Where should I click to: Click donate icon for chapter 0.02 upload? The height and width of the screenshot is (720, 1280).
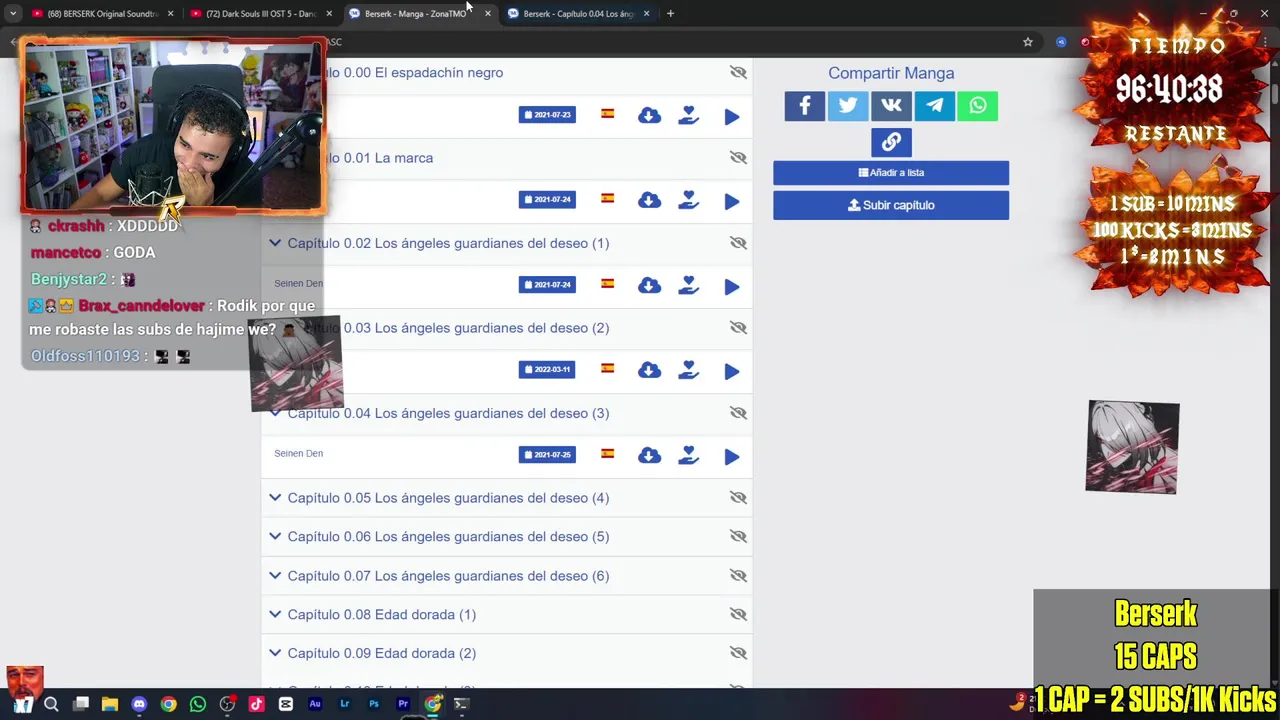tap(688, 286)
